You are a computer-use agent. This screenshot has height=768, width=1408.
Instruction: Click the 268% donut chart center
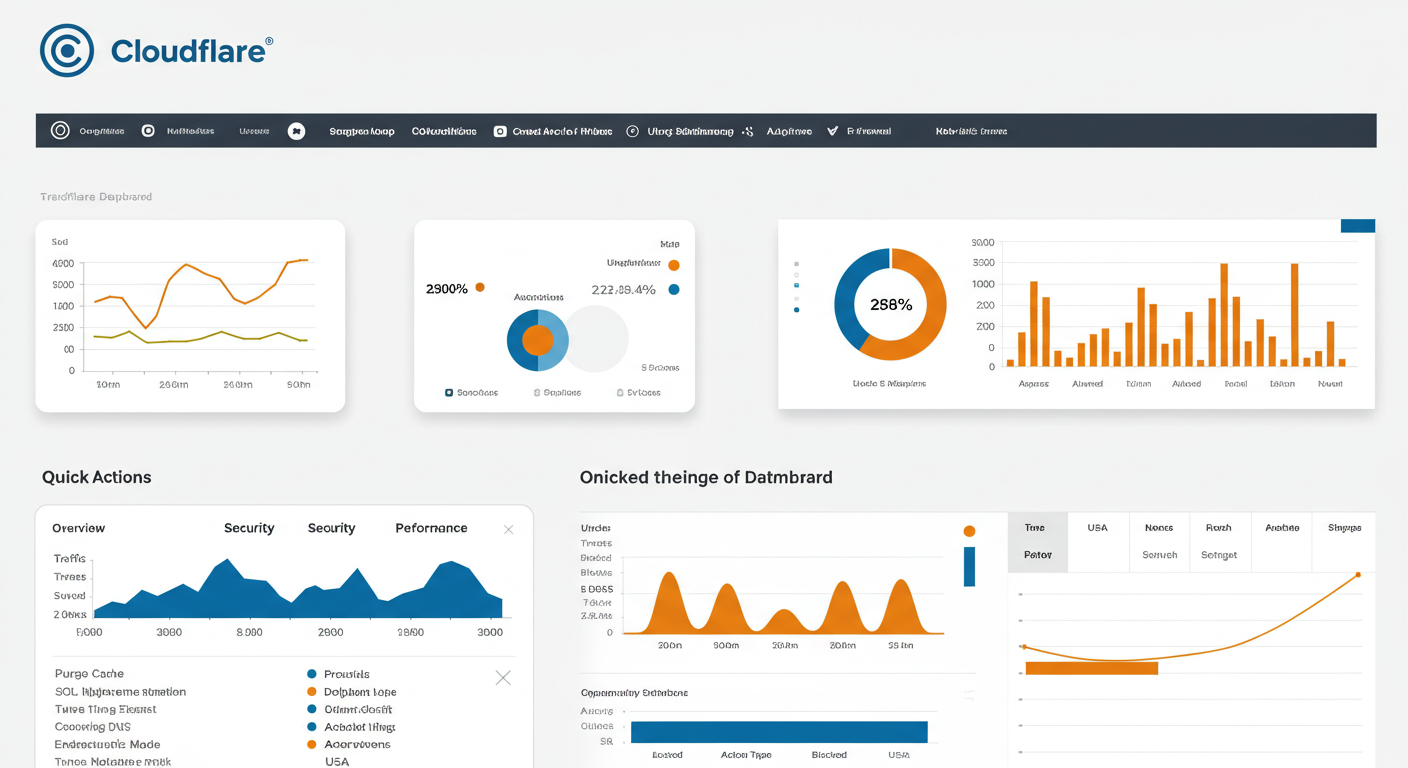click(890, 305)
